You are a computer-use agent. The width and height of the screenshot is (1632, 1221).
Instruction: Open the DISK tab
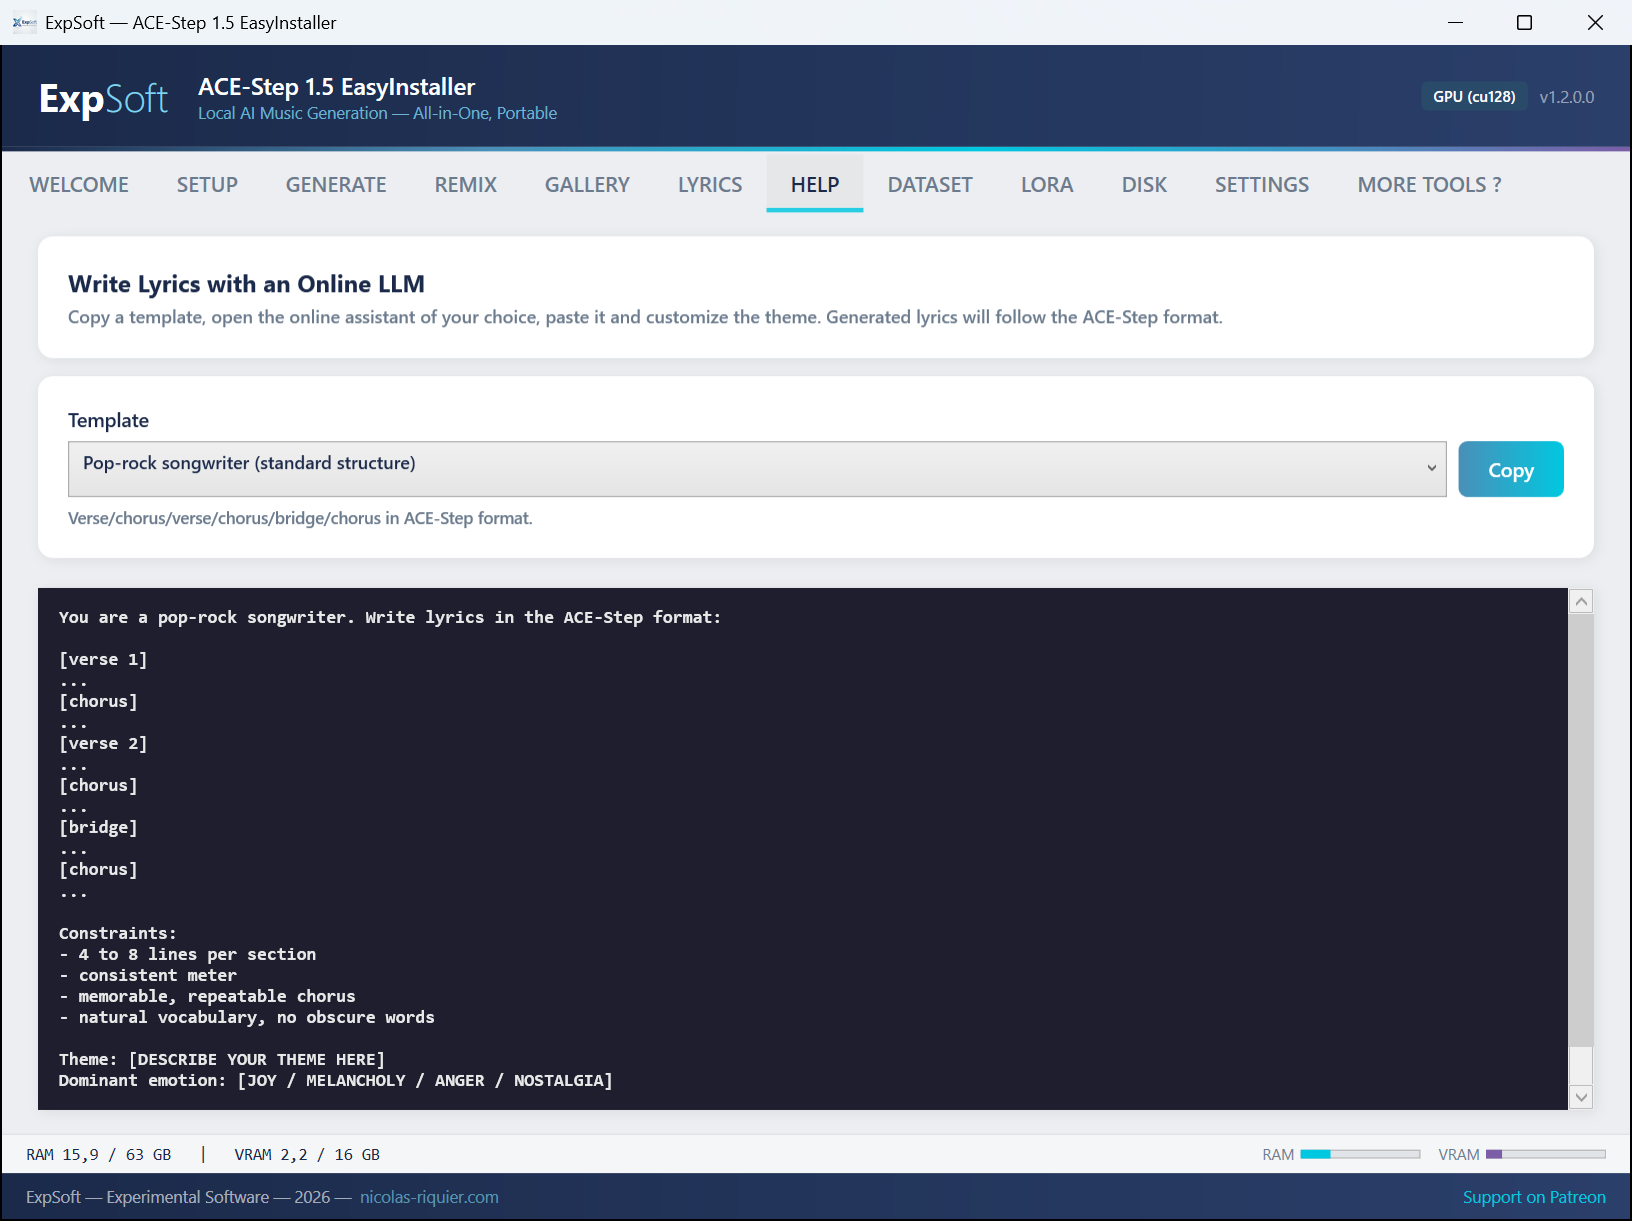[1144, 184]
